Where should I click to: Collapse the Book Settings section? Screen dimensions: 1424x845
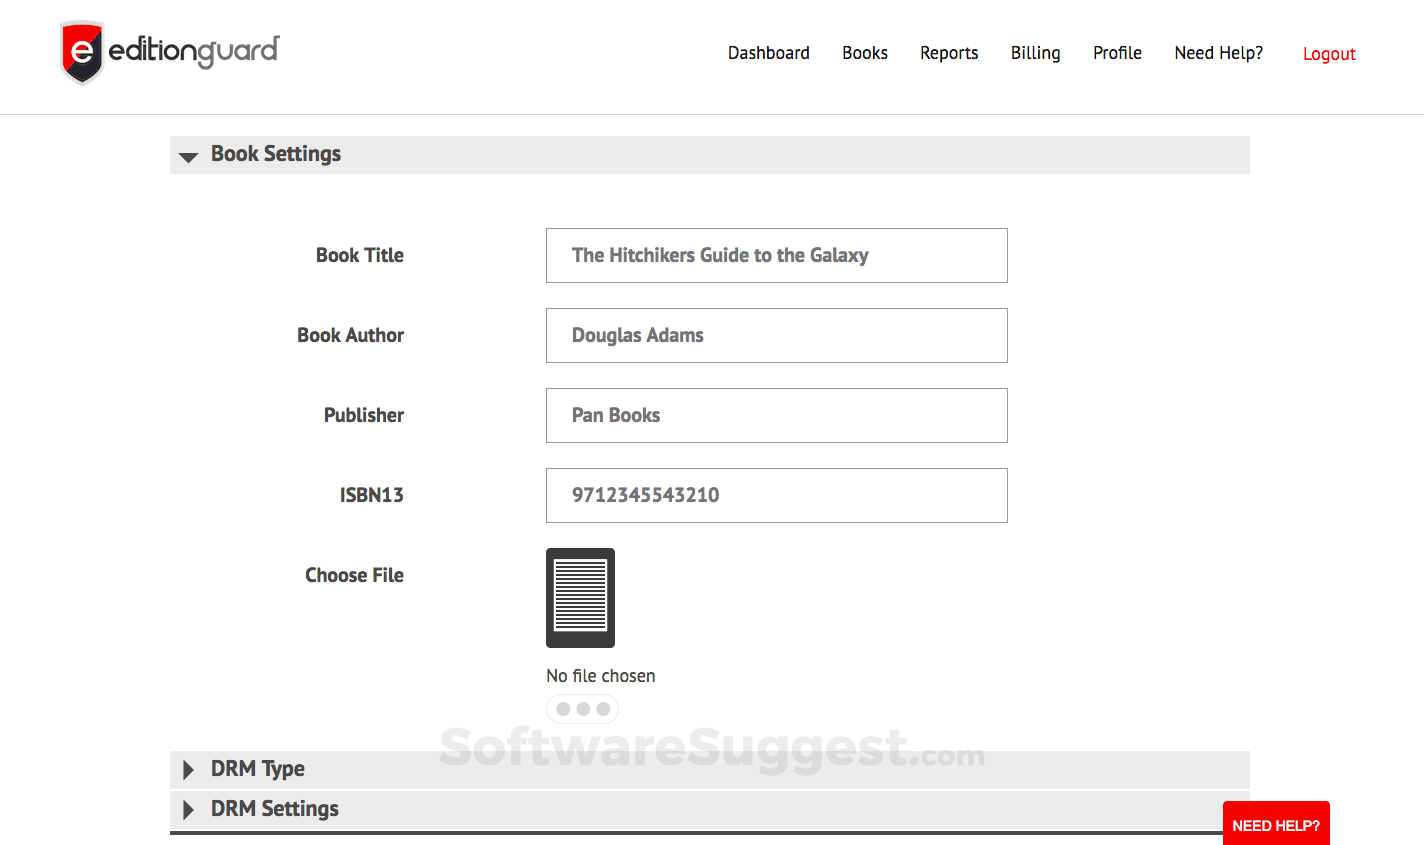(188, 156)
